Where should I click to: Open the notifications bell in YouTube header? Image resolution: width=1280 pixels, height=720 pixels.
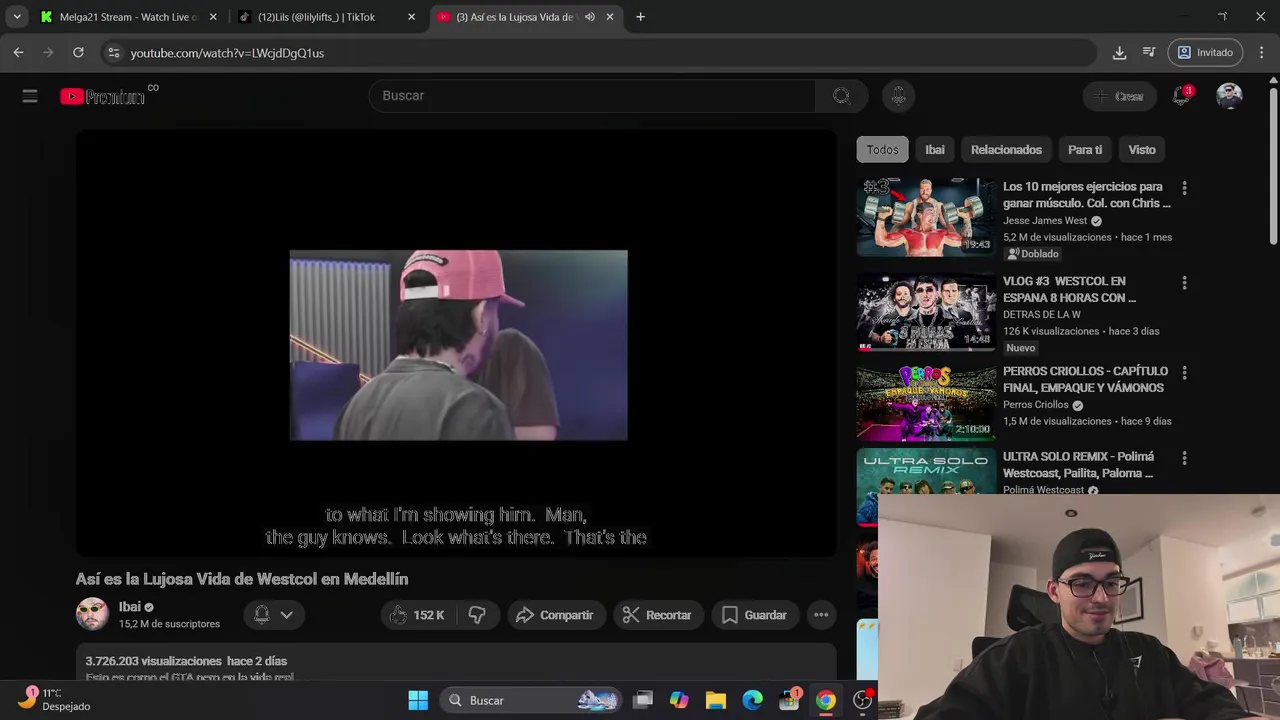pyautogui.click(x=1182, y=96)
